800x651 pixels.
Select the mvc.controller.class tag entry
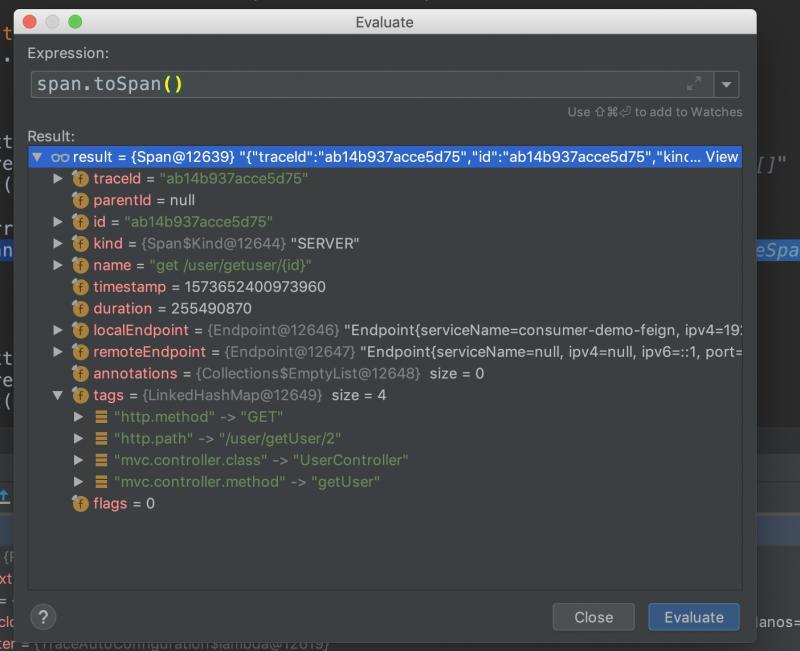[x=260, y=461]
